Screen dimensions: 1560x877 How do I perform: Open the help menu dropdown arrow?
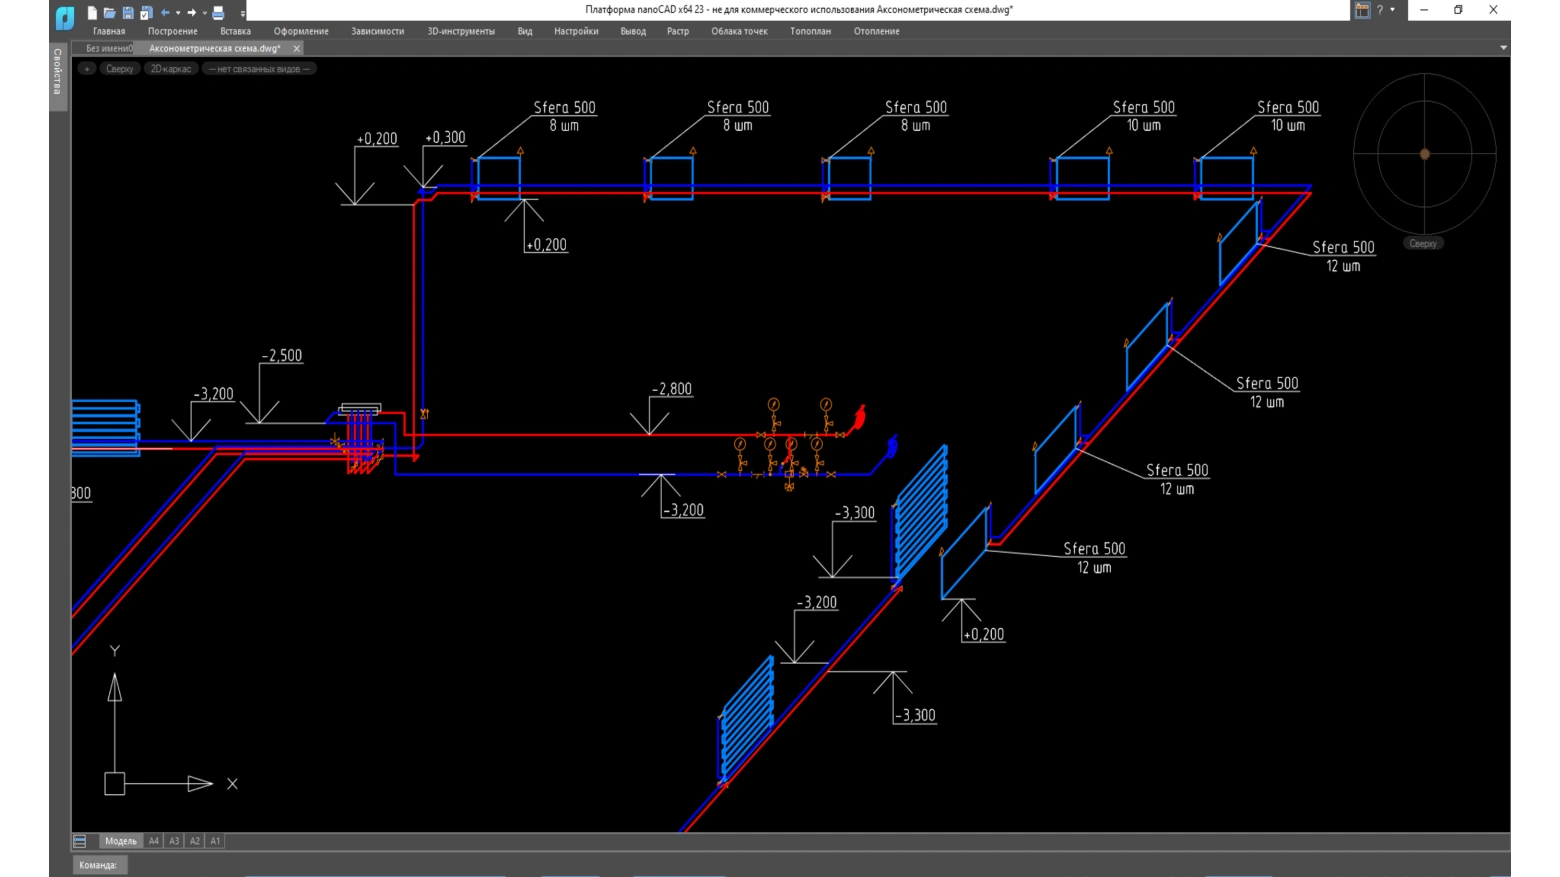(1392, 10)
